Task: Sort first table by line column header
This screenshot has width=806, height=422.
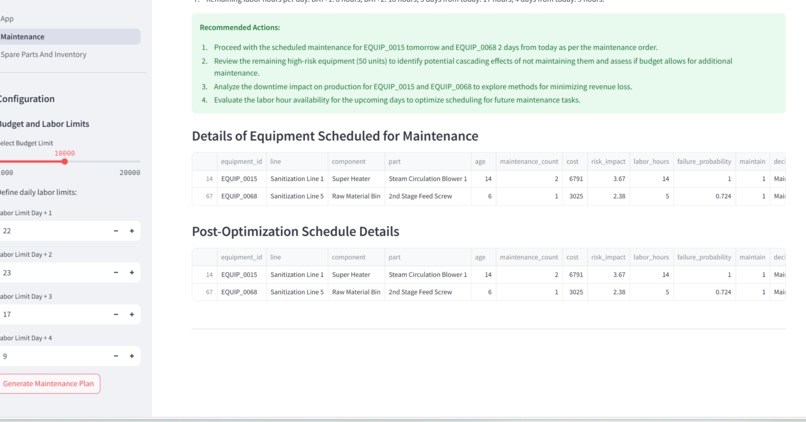Action: pos(297,161)
